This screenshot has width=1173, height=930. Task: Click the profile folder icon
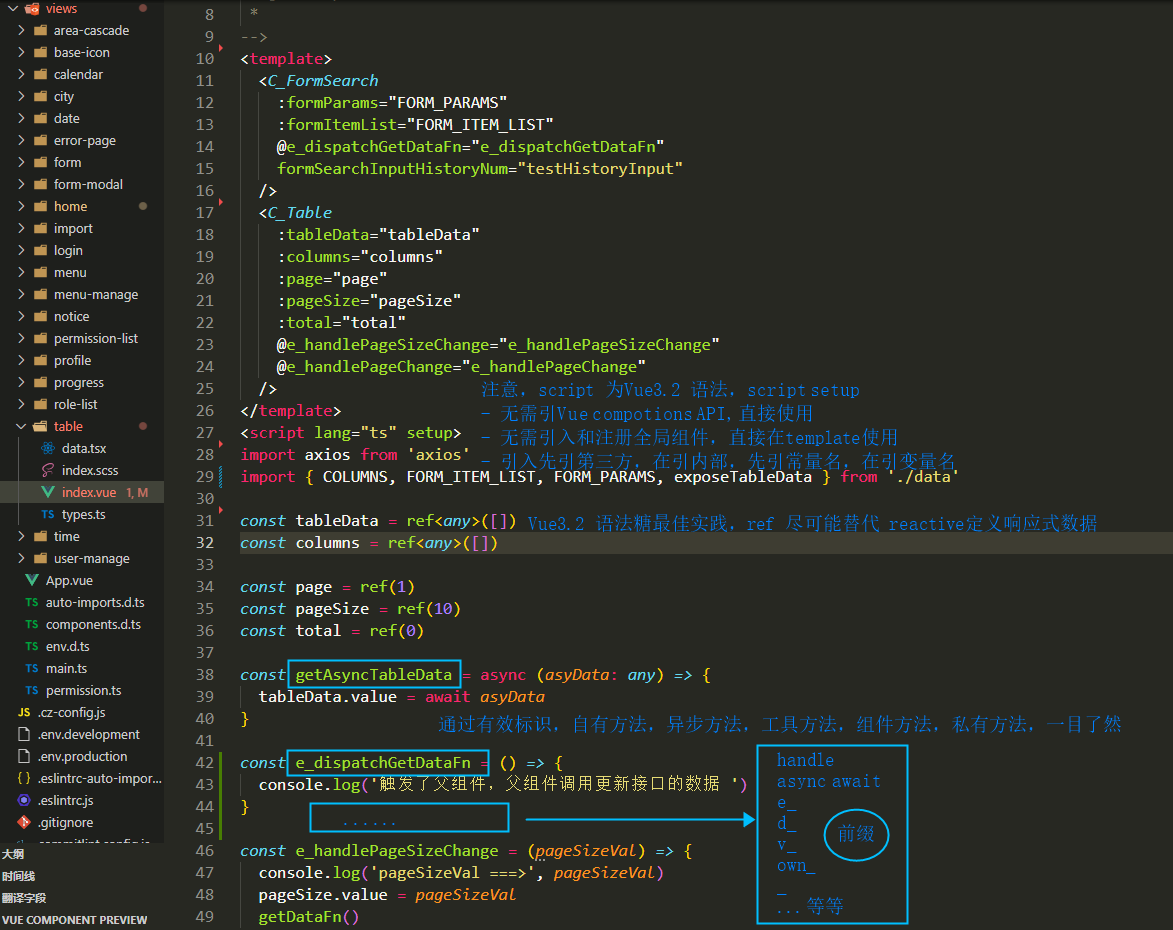pos(40,360)
